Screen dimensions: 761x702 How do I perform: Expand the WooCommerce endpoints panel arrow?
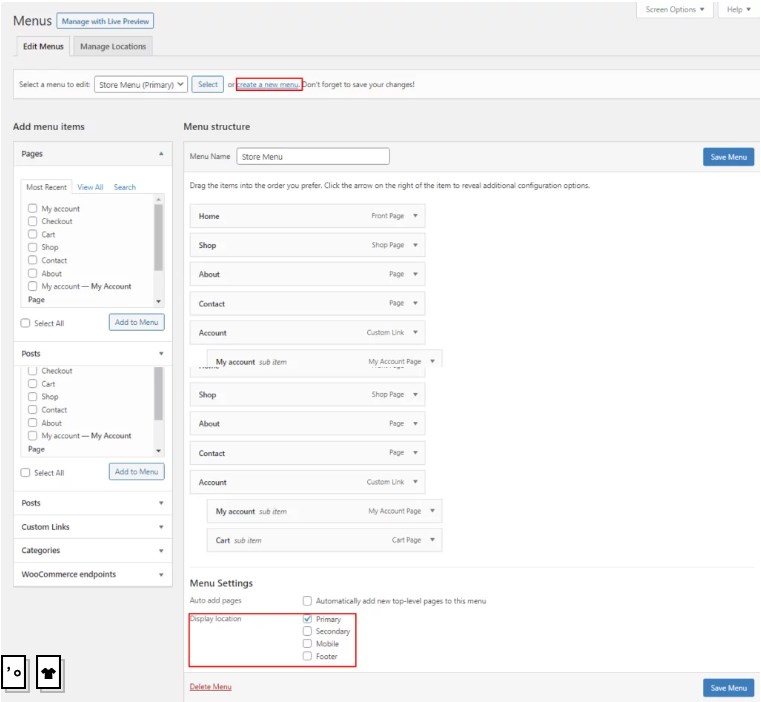coord(161,575)
